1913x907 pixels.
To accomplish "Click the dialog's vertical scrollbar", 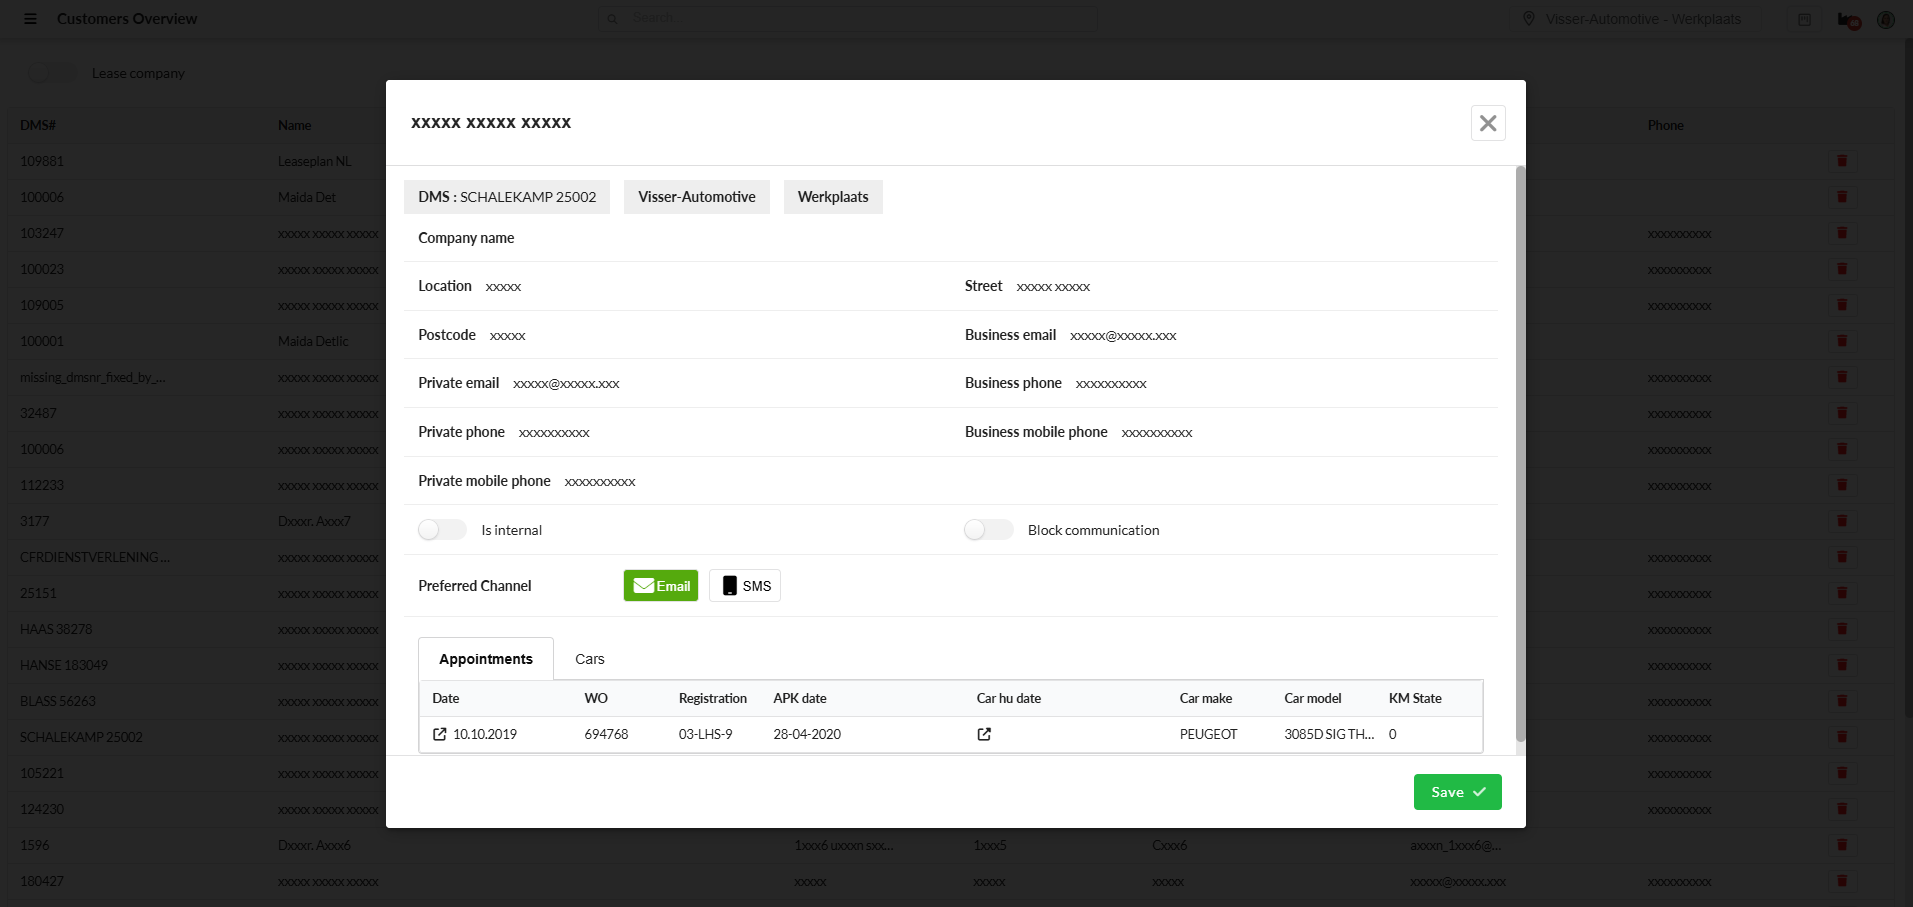I will point(1520,450).
